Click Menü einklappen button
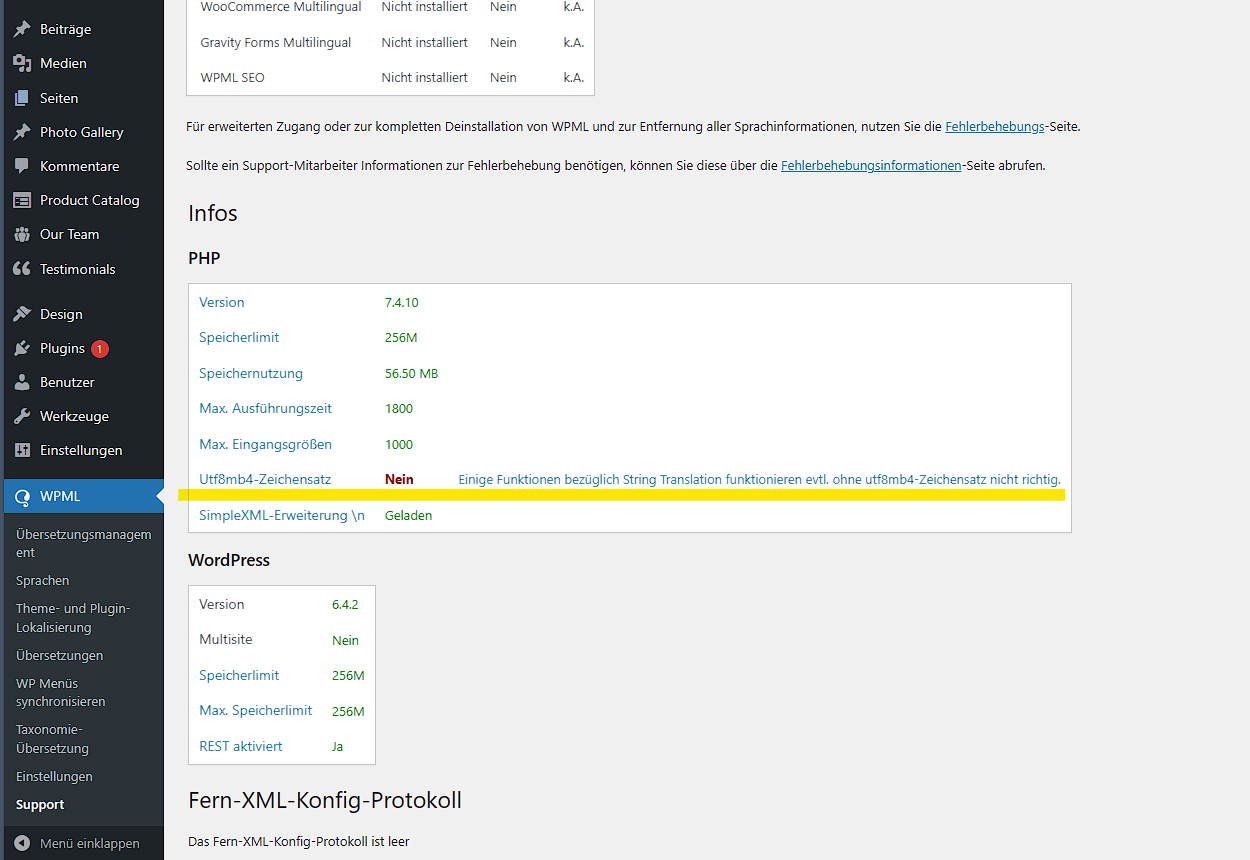This screenshot has width=1250, height=860. tap(82, 843)
